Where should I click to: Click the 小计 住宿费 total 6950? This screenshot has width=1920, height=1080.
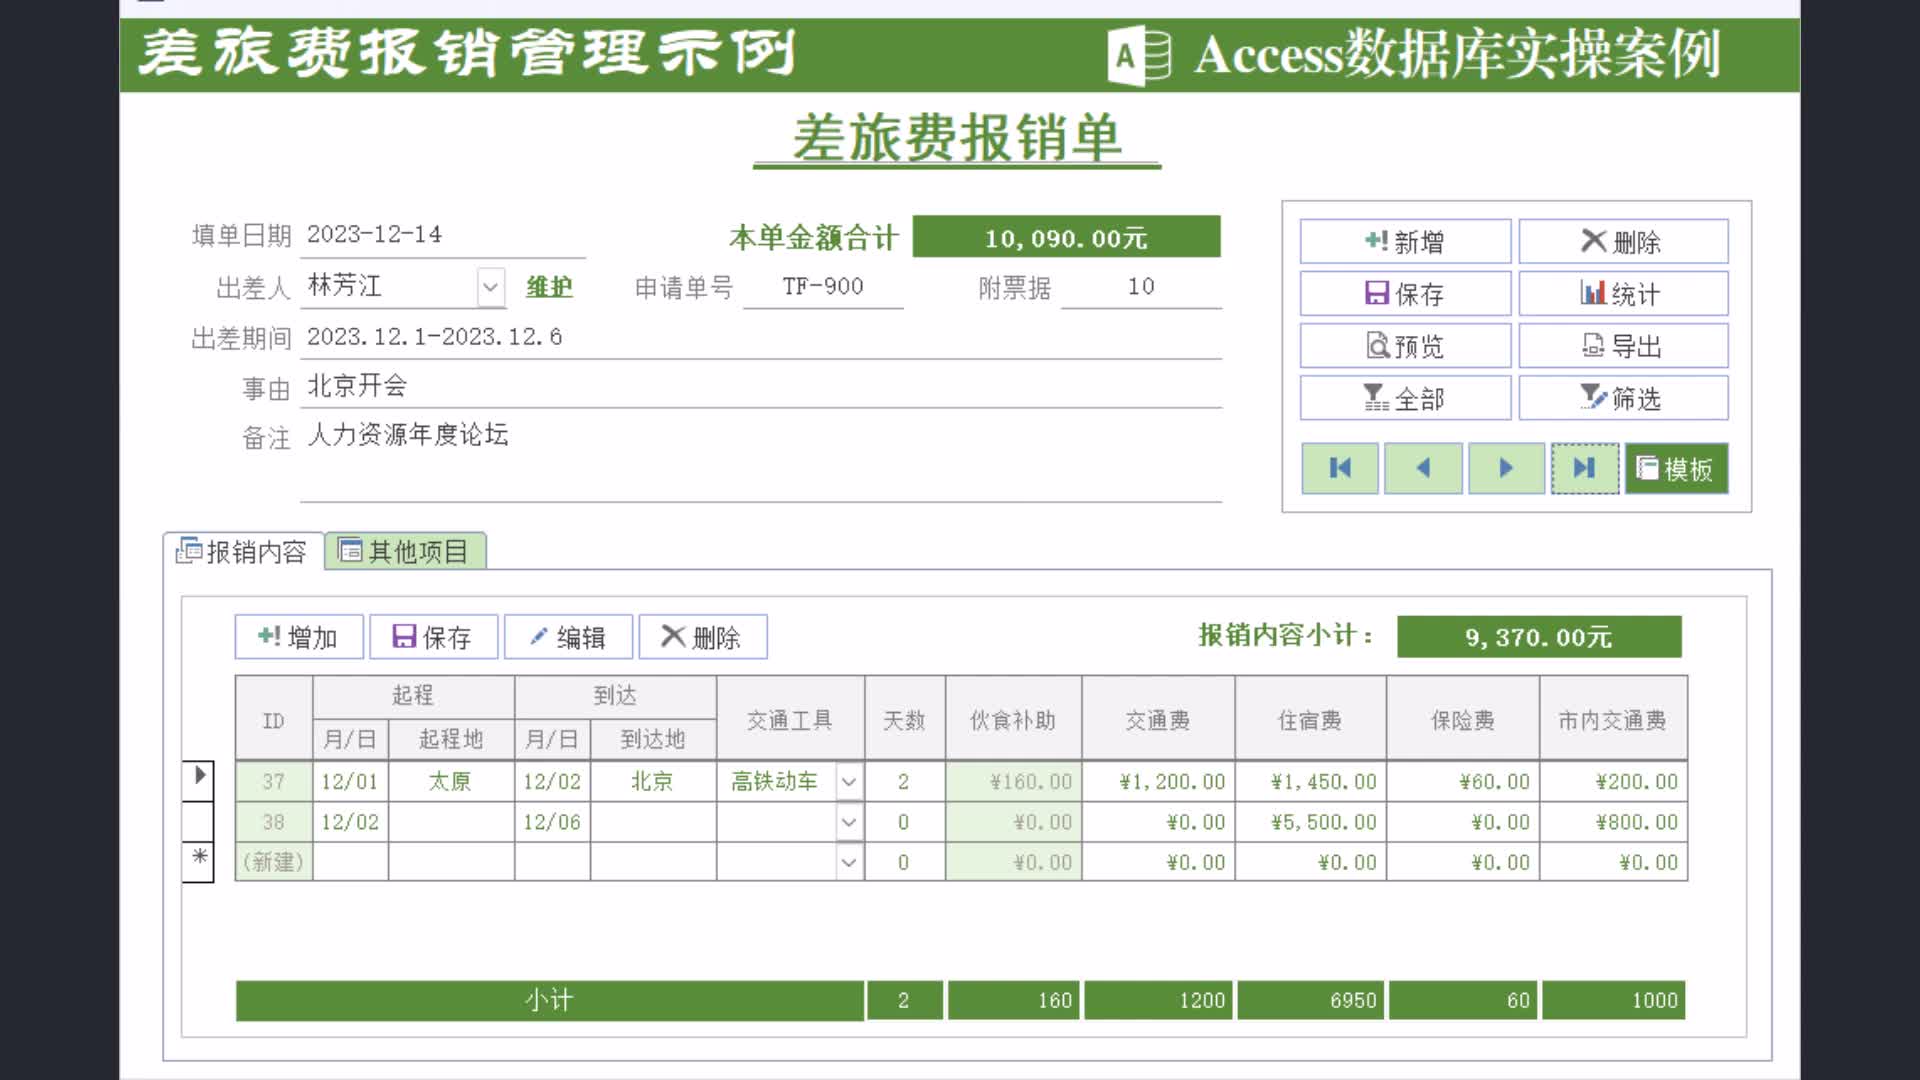(x=1310, y=1000)
